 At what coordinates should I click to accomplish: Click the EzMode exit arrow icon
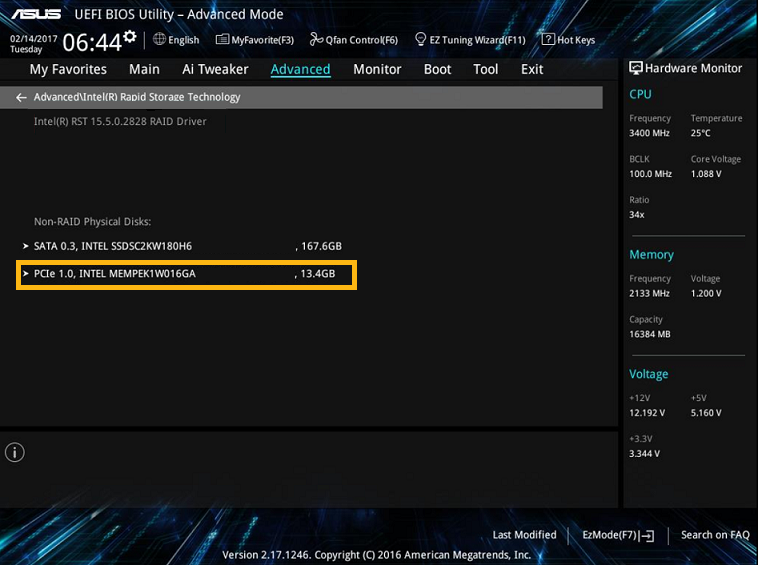[647, 536]
